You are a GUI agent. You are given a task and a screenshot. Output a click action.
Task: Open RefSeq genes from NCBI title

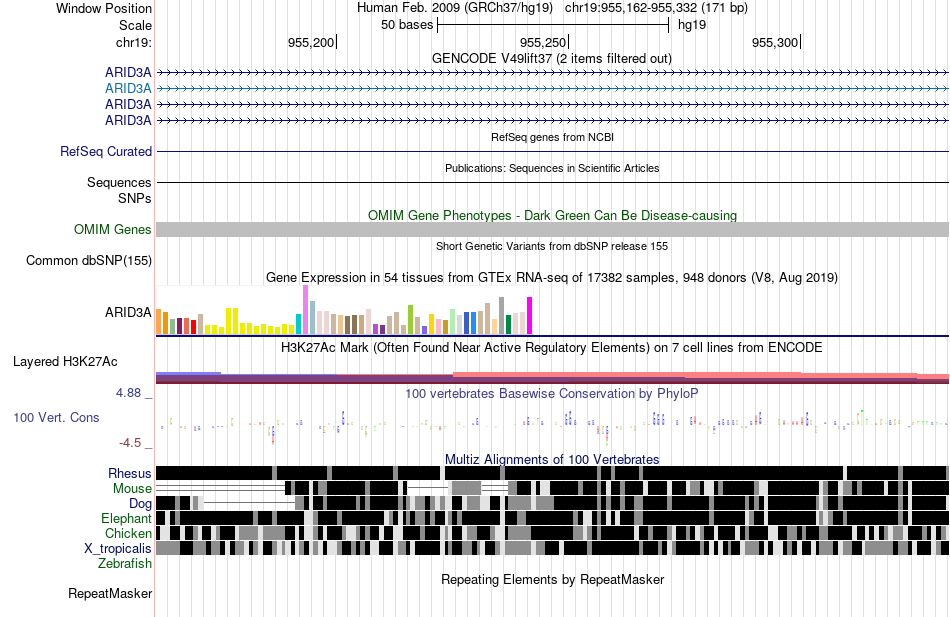(x=553, y=138)
